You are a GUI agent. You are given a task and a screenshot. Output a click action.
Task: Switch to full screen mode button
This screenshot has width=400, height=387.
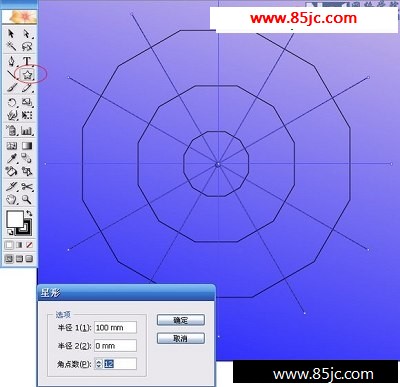pyautogui.click(x=29, y=258)
